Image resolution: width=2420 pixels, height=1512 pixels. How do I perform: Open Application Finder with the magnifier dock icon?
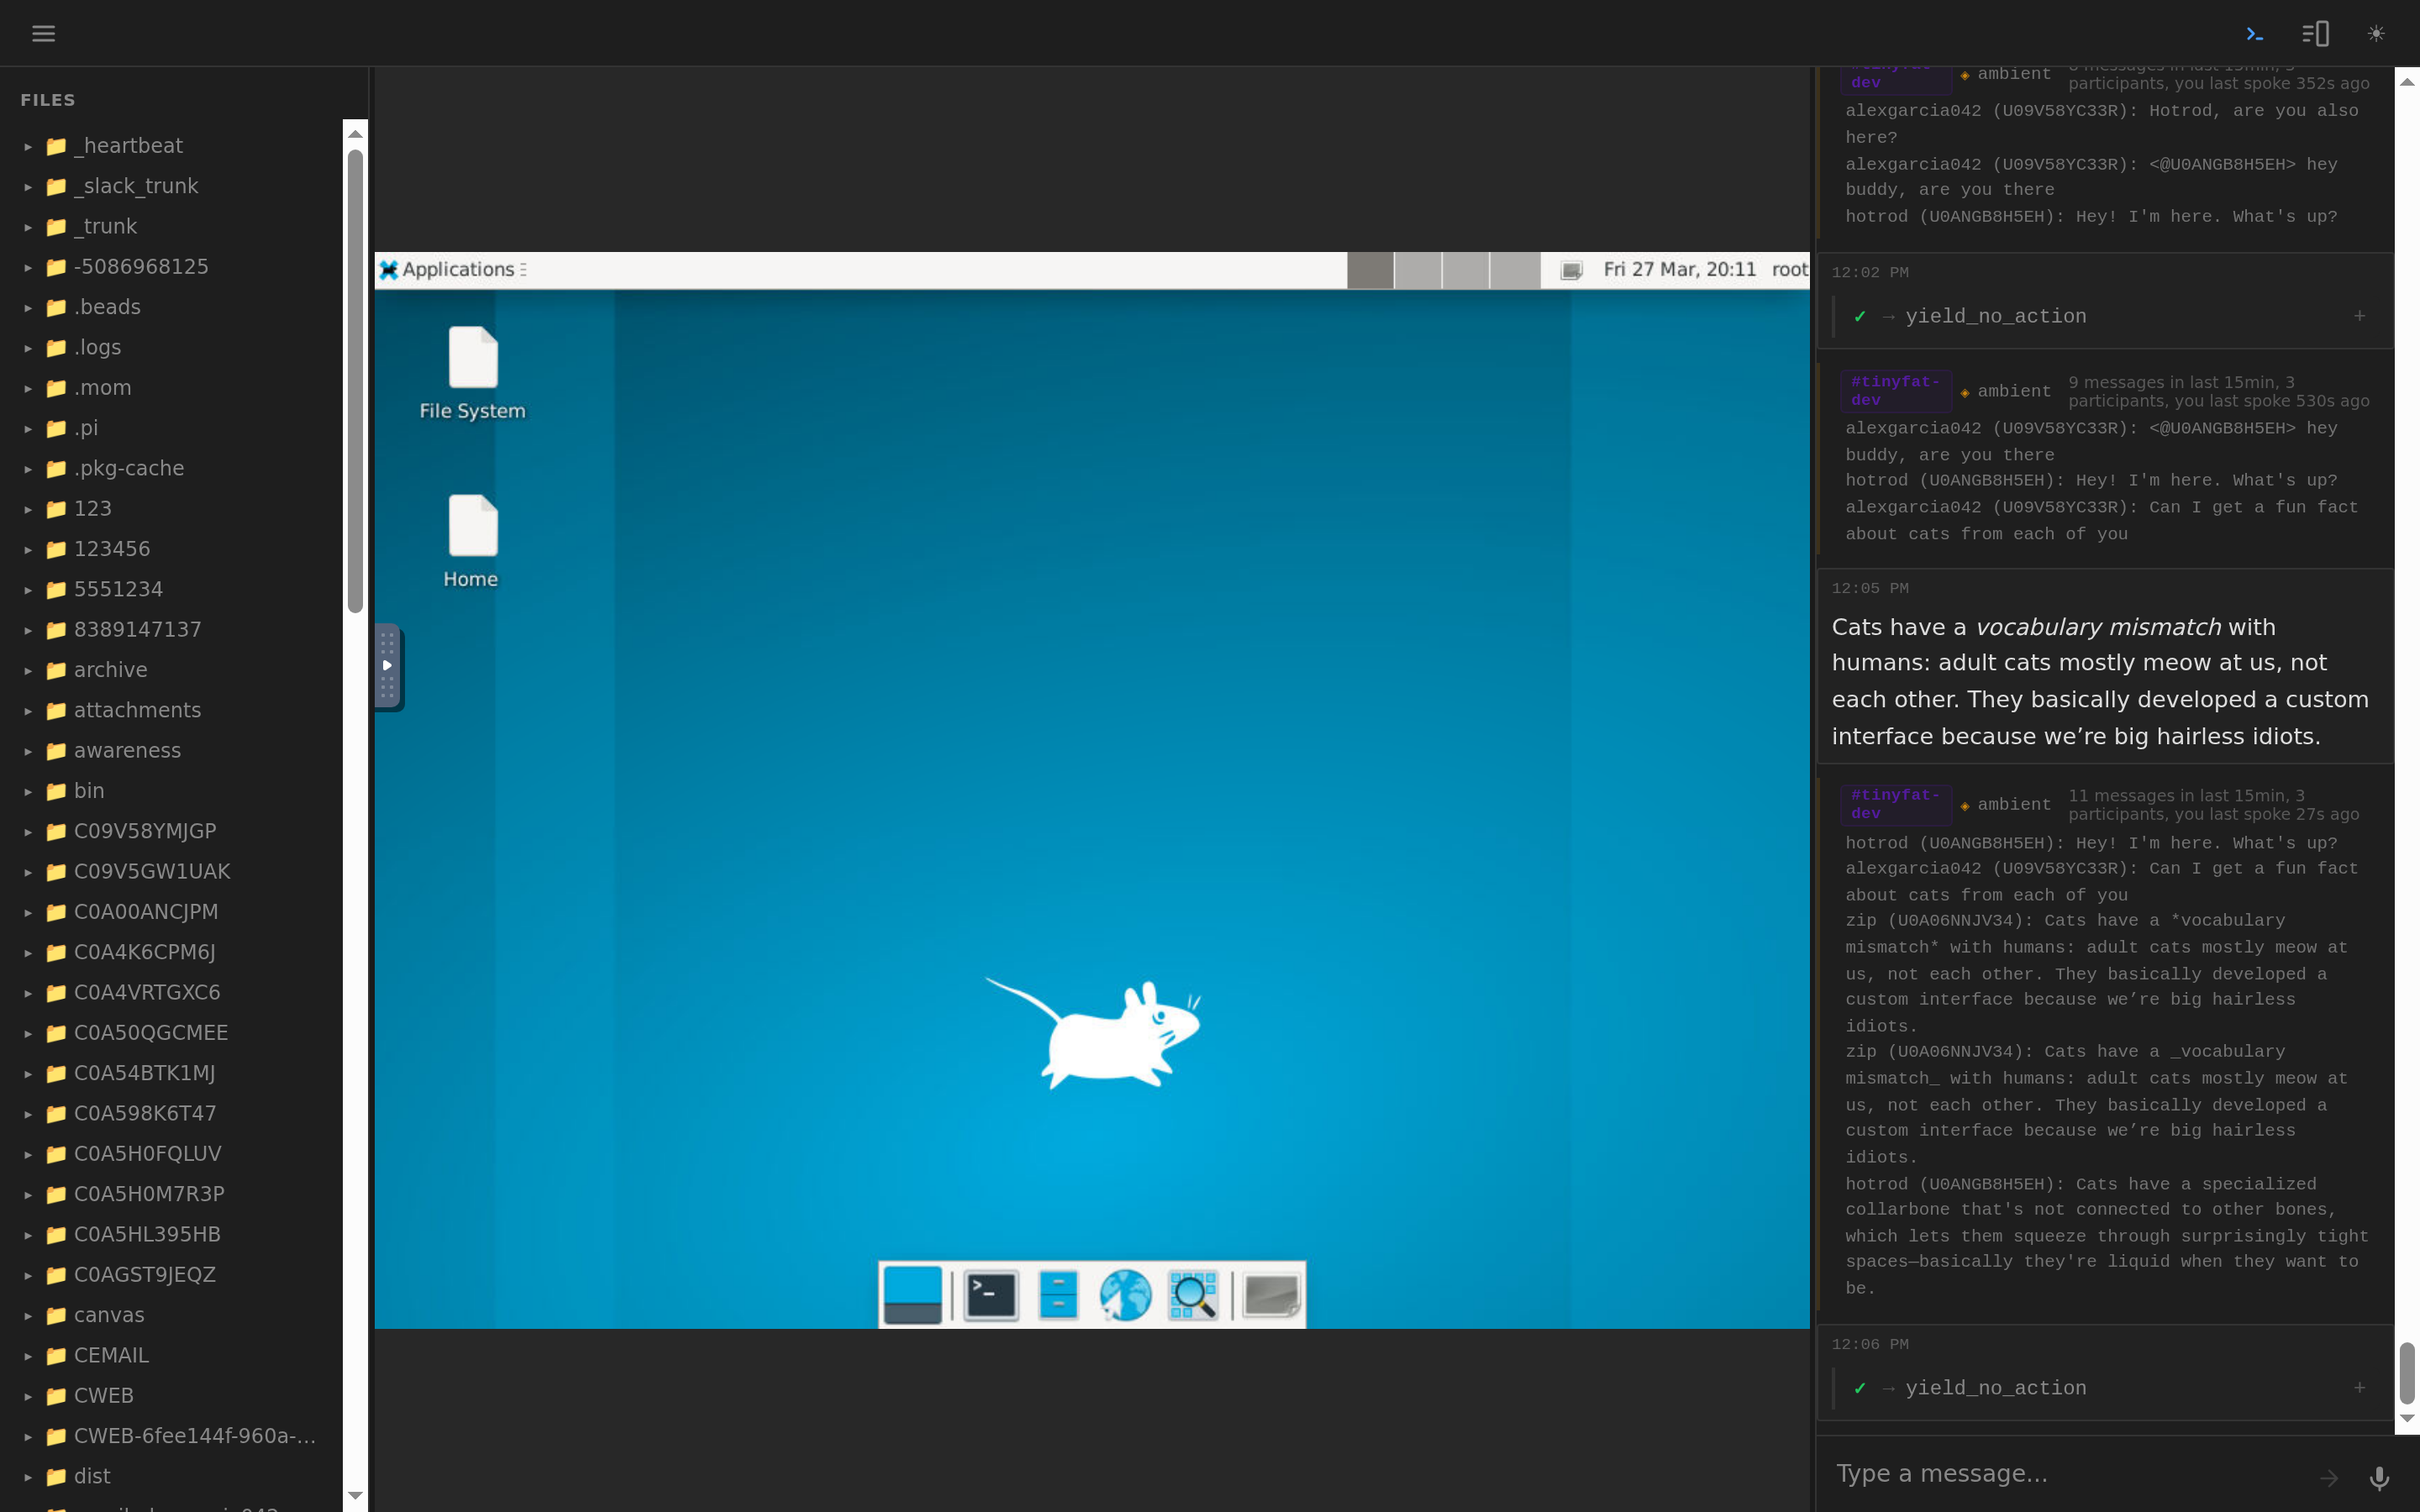coord(1194,1294)
